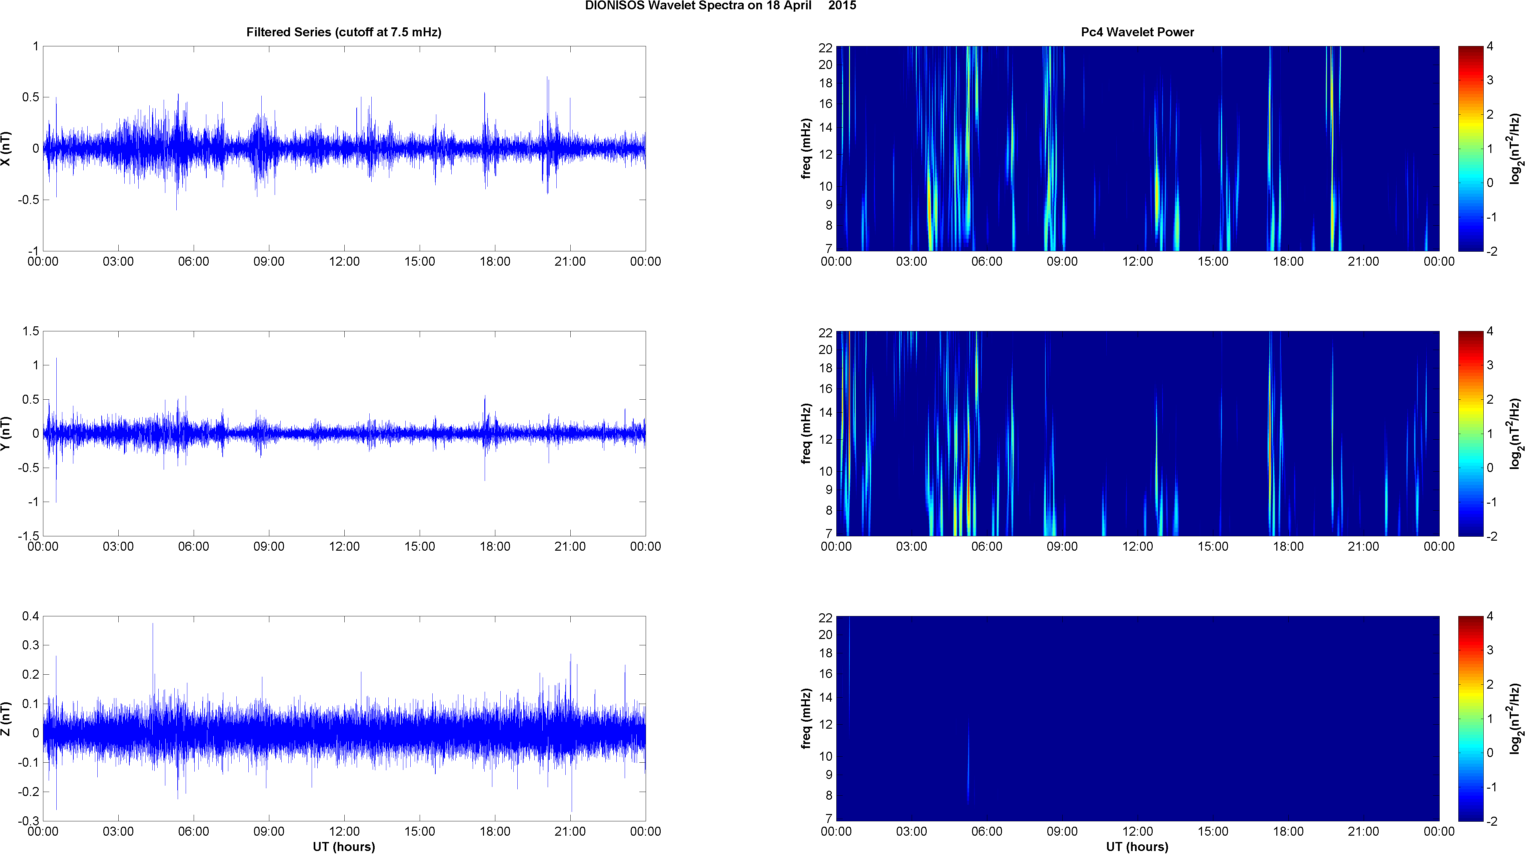Click the colorbar beside the bottom spectrogram
Image resolution: width=1525 pixels, height=854 pixels.
click(x=1471, y=718)
